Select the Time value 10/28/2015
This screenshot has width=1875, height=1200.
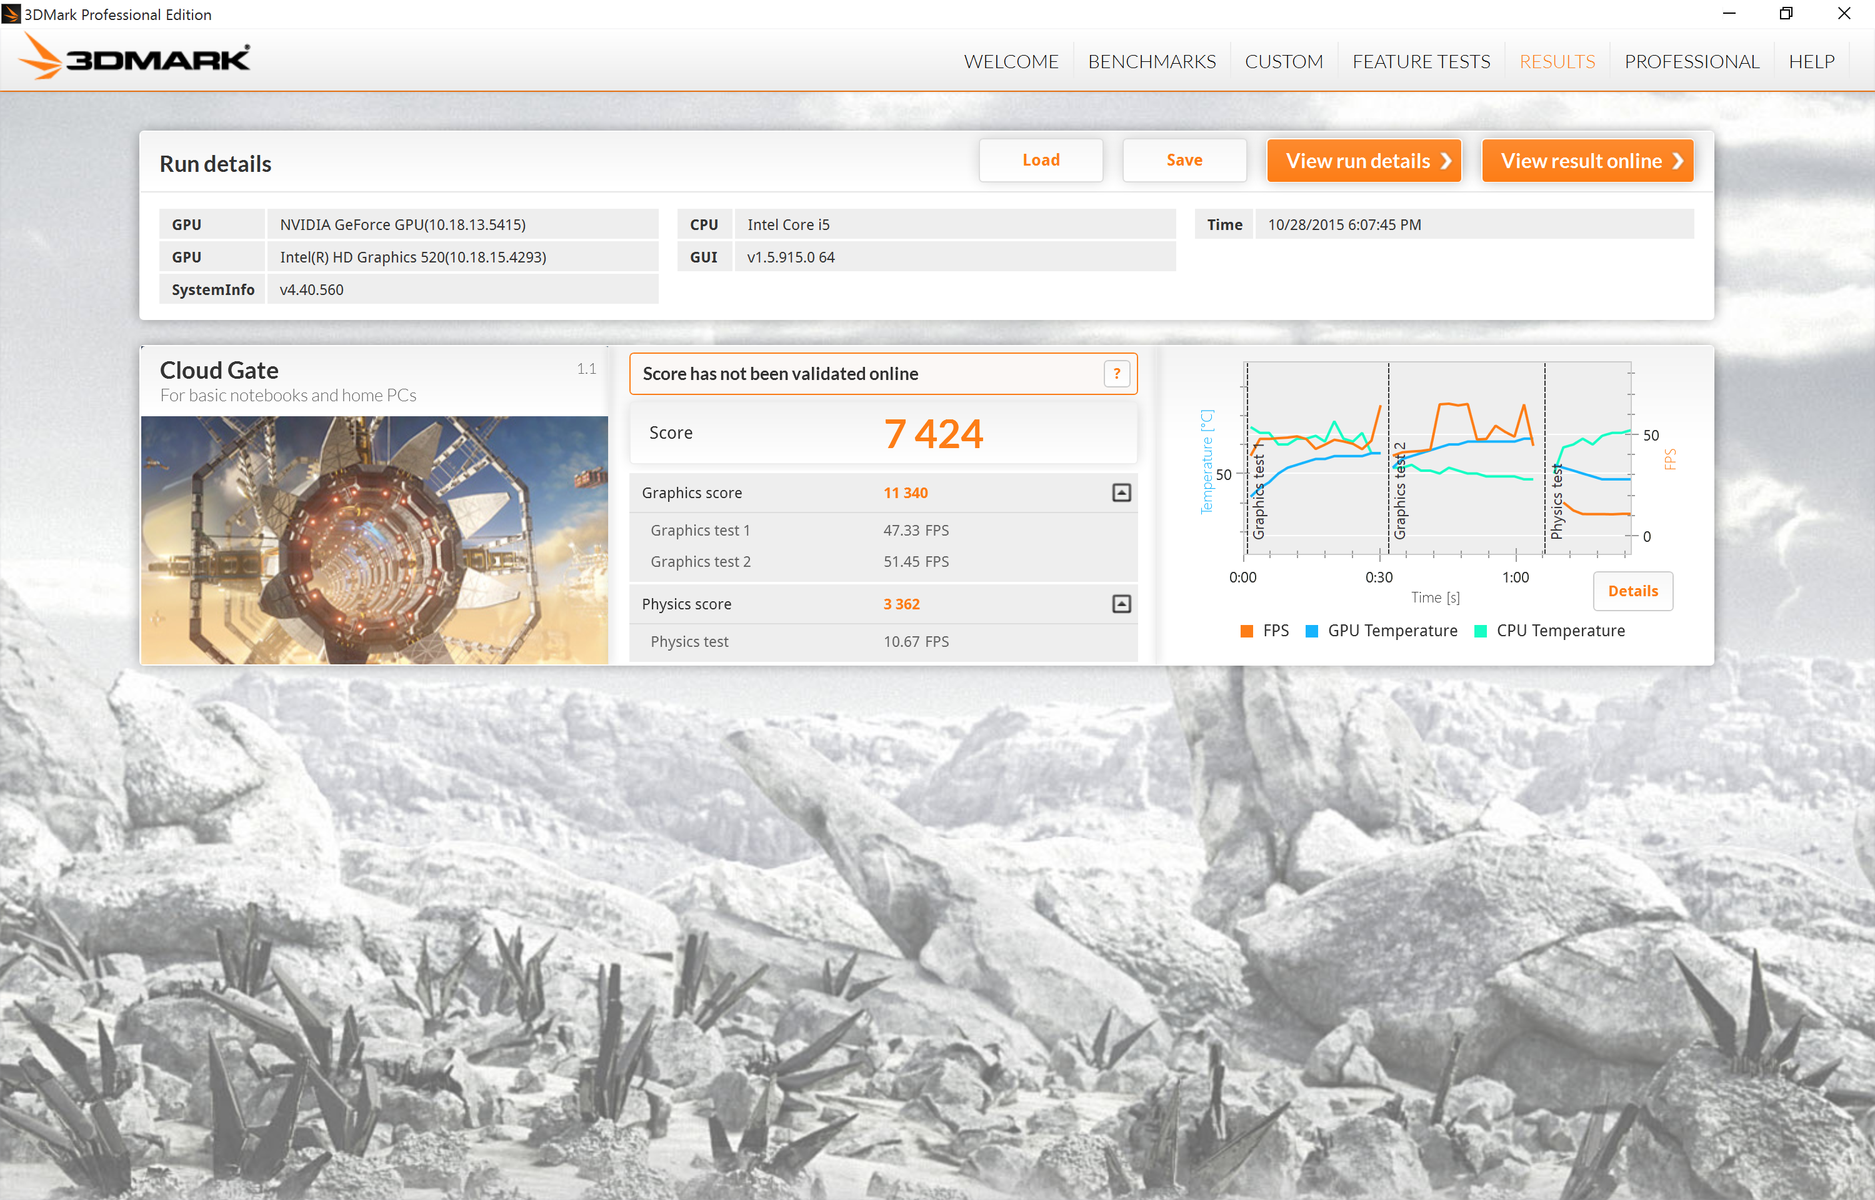[1345, 225]
